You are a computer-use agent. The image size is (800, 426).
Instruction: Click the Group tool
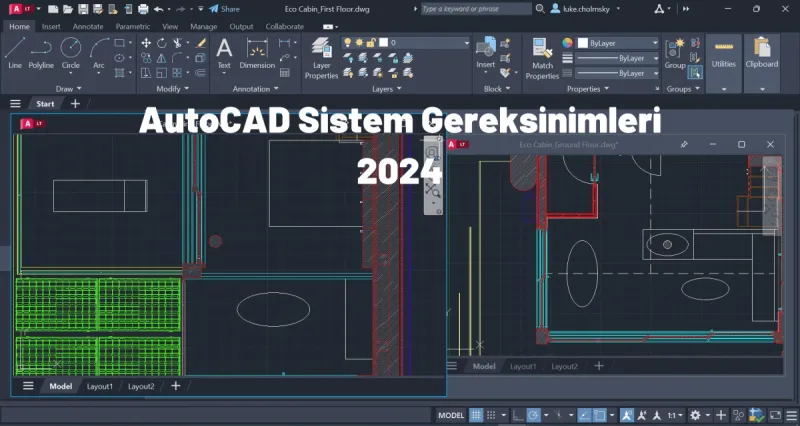[675, 53]
